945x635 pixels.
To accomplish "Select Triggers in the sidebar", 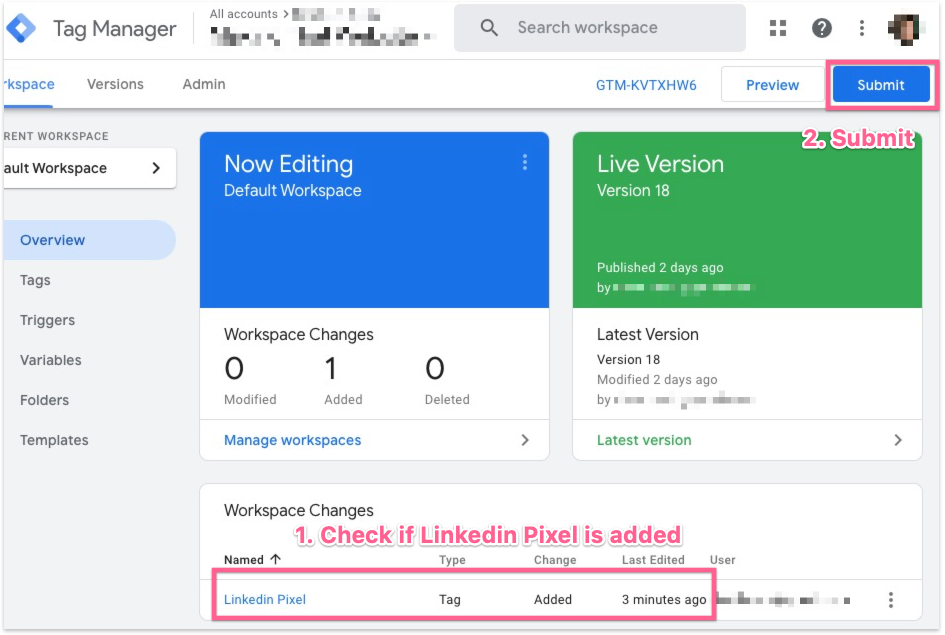I will tap(47, 320).
